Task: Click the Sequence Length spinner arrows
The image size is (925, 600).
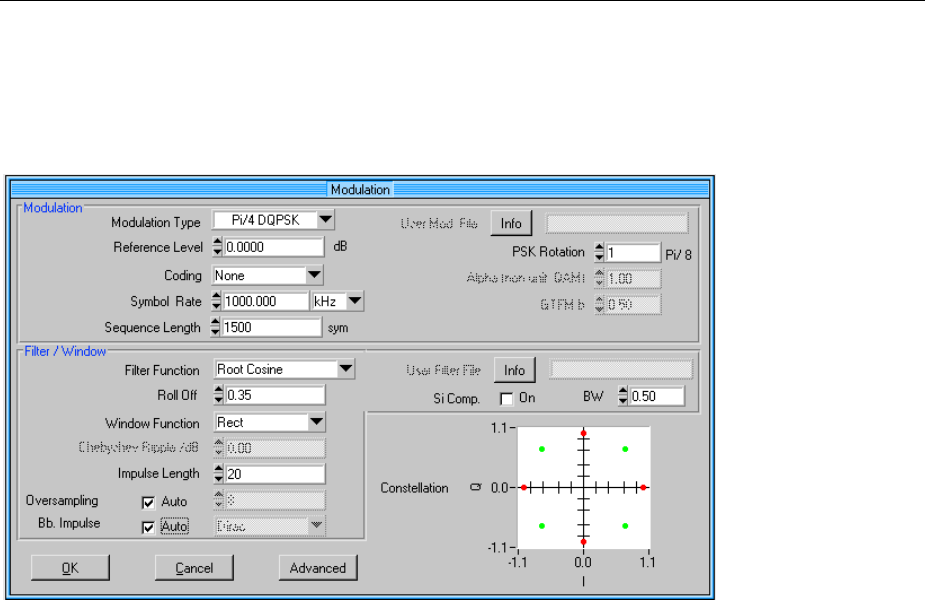Action: [215, 327]
